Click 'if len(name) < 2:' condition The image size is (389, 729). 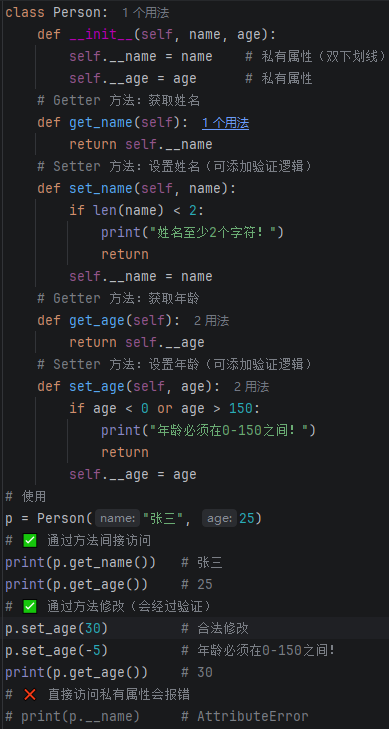[x=137, y=211]
